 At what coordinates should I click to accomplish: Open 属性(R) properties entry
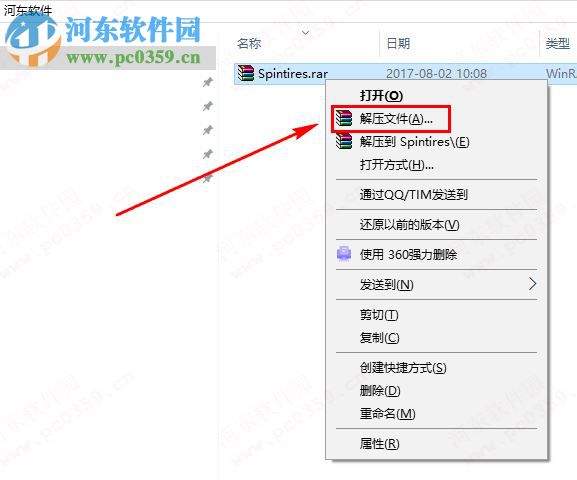coord(436,444)
